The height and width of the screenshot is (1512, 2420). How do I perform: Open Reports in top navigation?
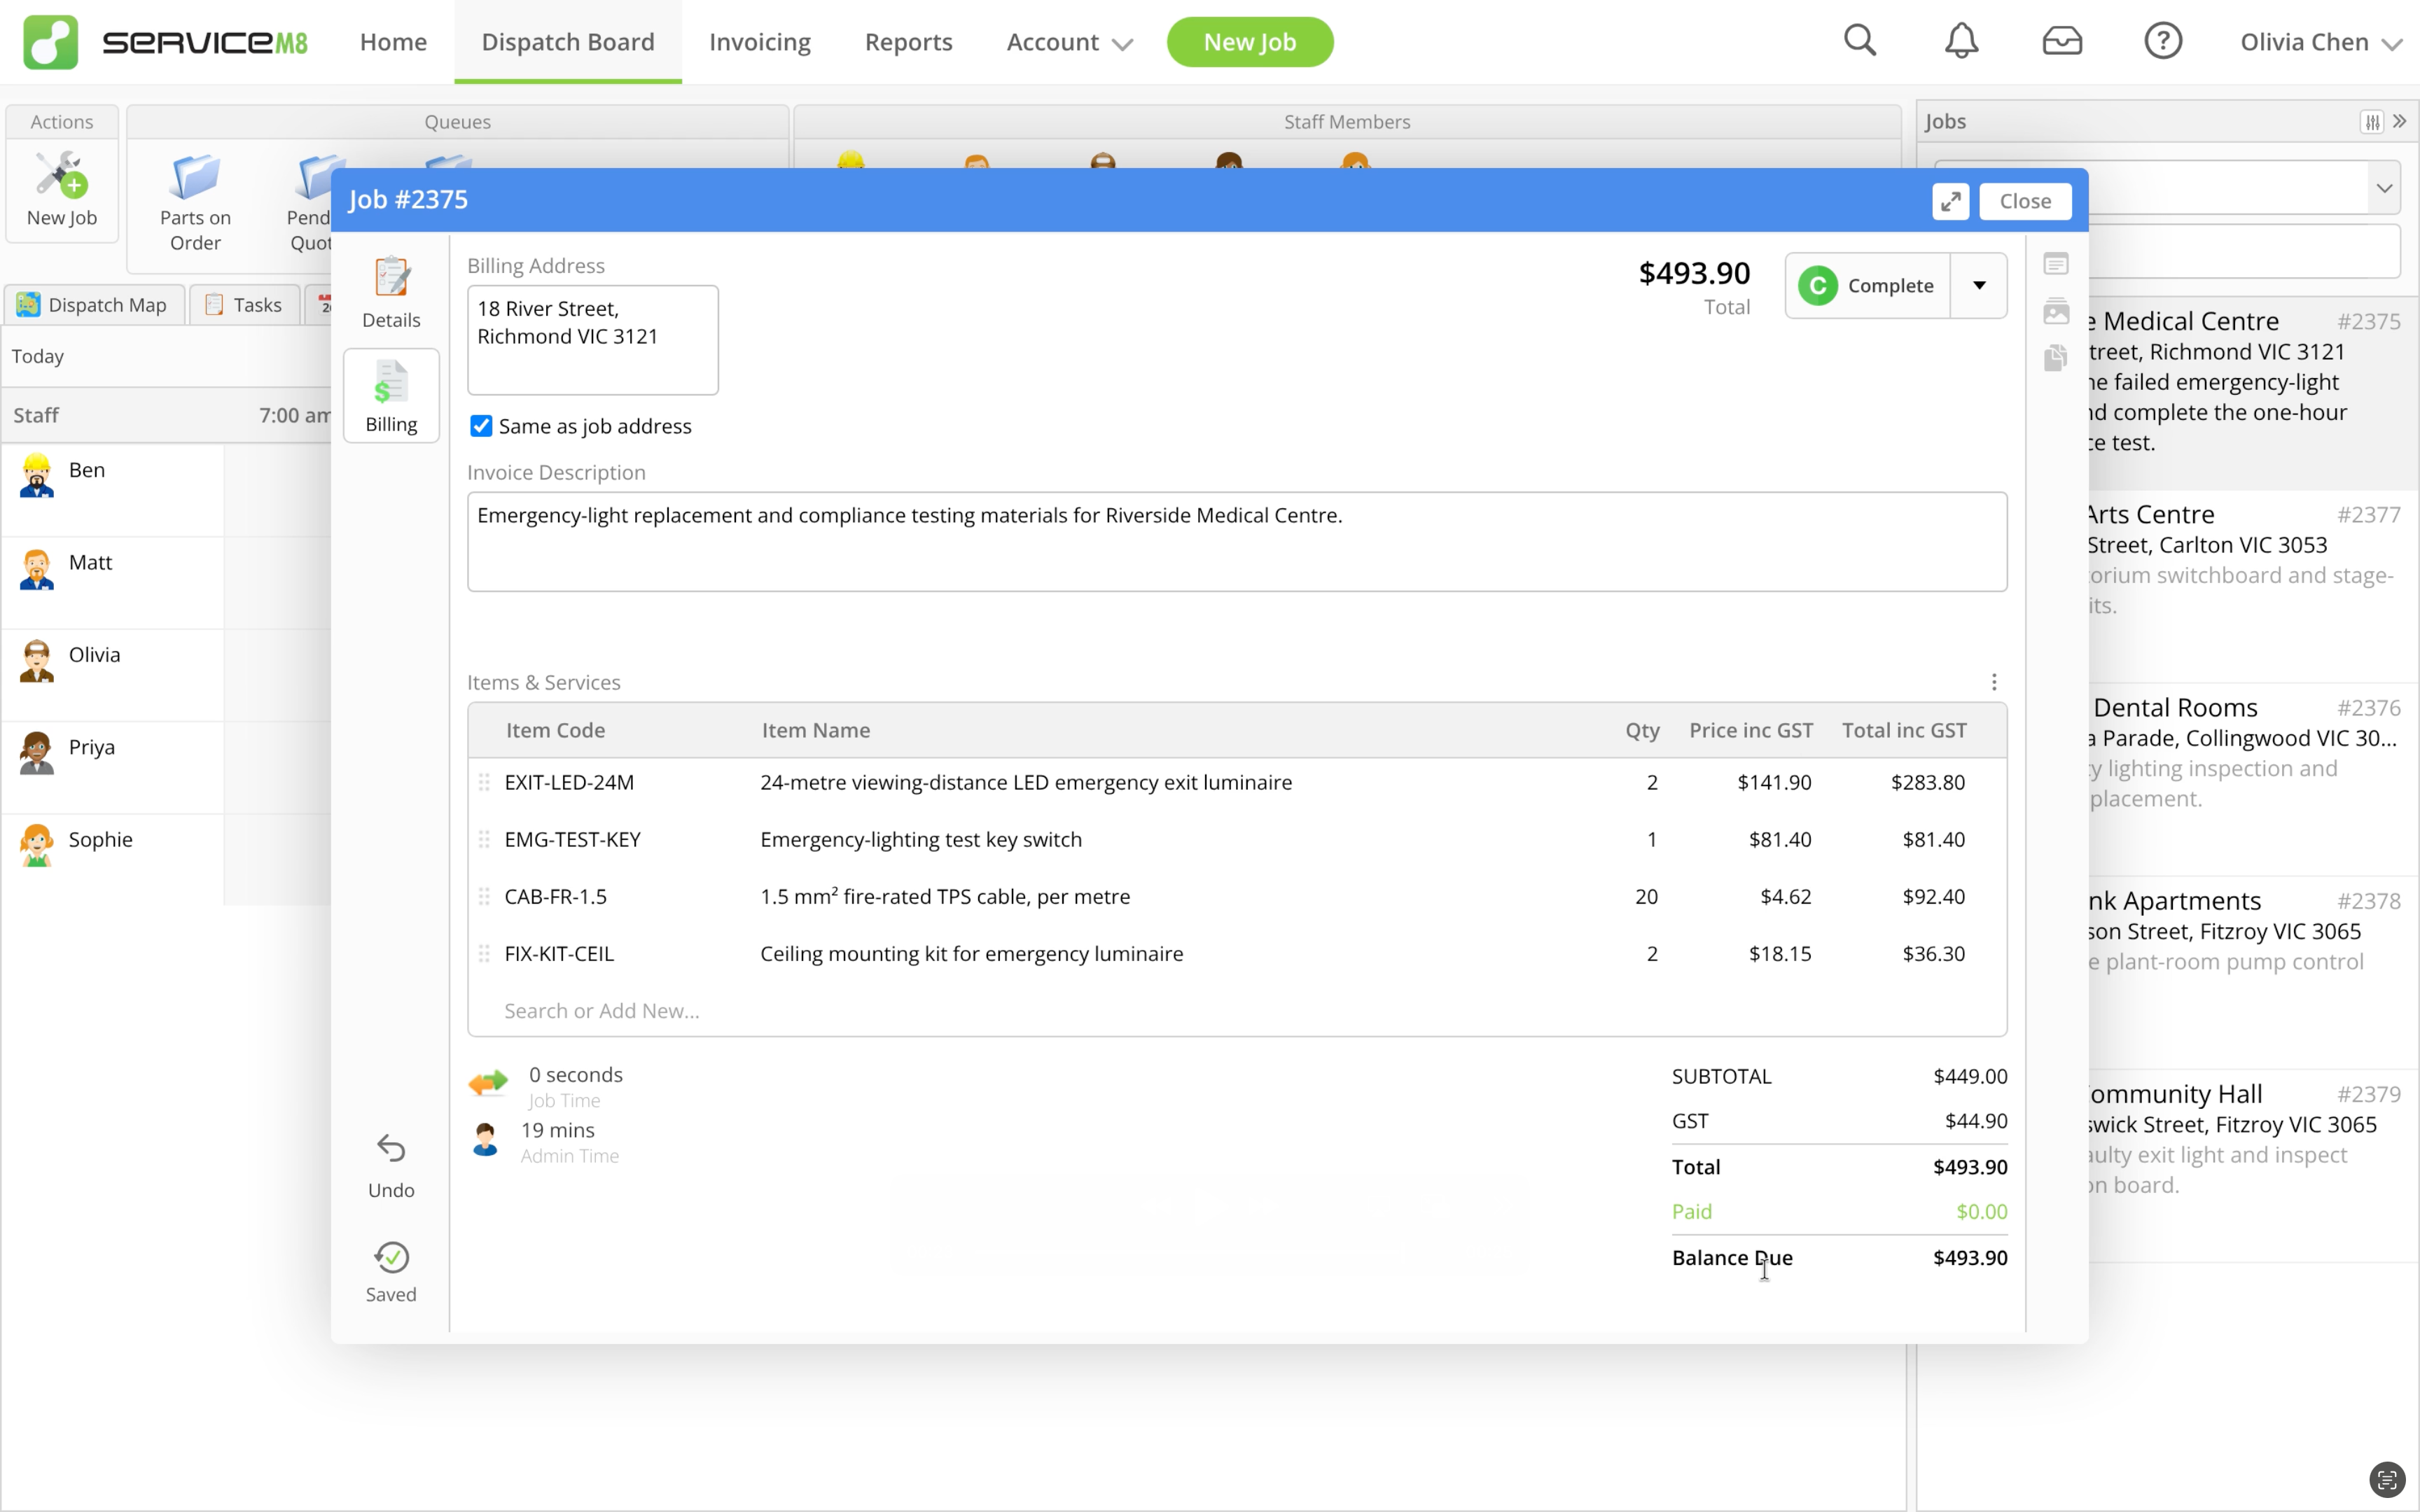coord(908,42)
